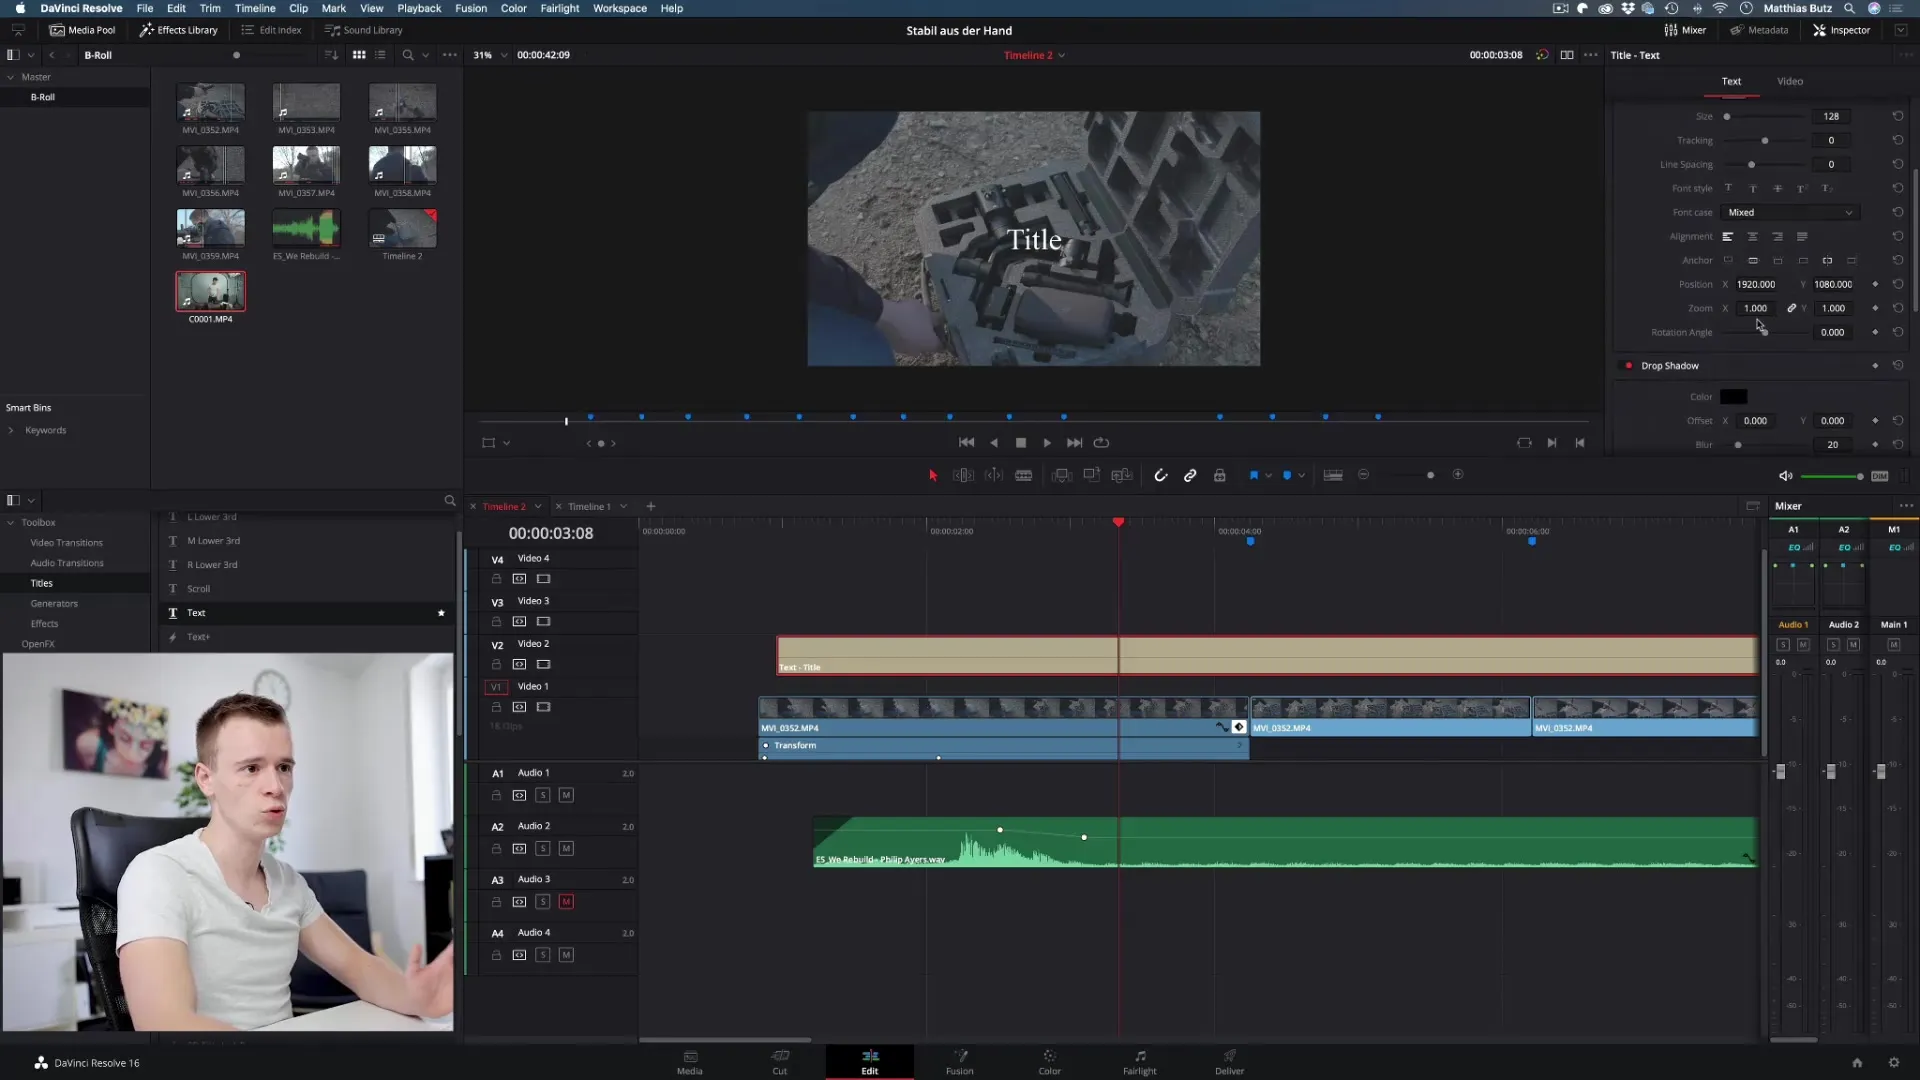
Task: Open Project Settings gear icon
Action: coord(1893,1062)
